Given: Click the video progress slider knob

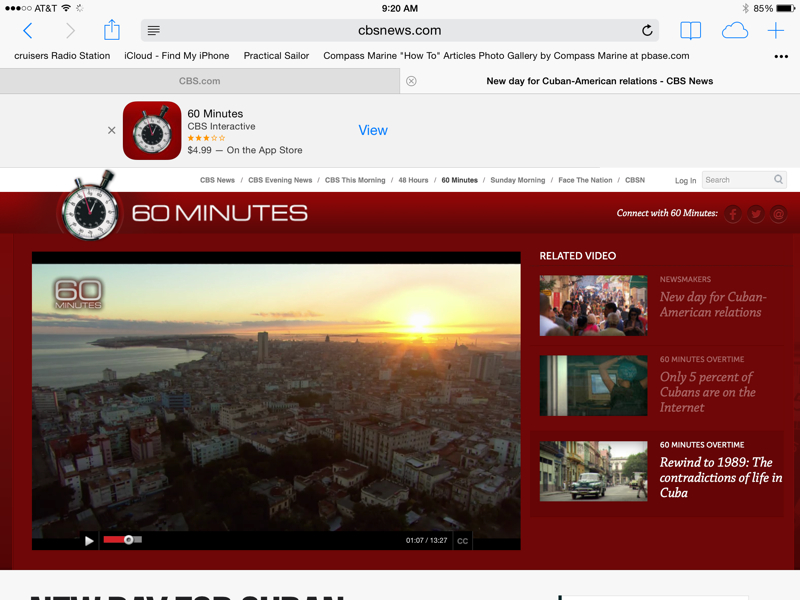Looking at the screenshot, I should tap(129, 540).
